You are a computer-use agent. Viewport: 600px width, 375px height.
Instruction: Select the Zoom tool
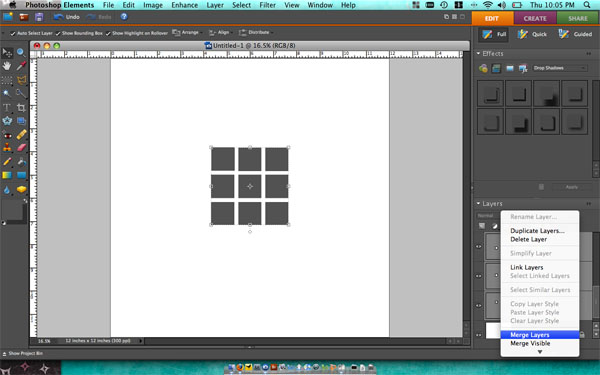tap(21, 52)
